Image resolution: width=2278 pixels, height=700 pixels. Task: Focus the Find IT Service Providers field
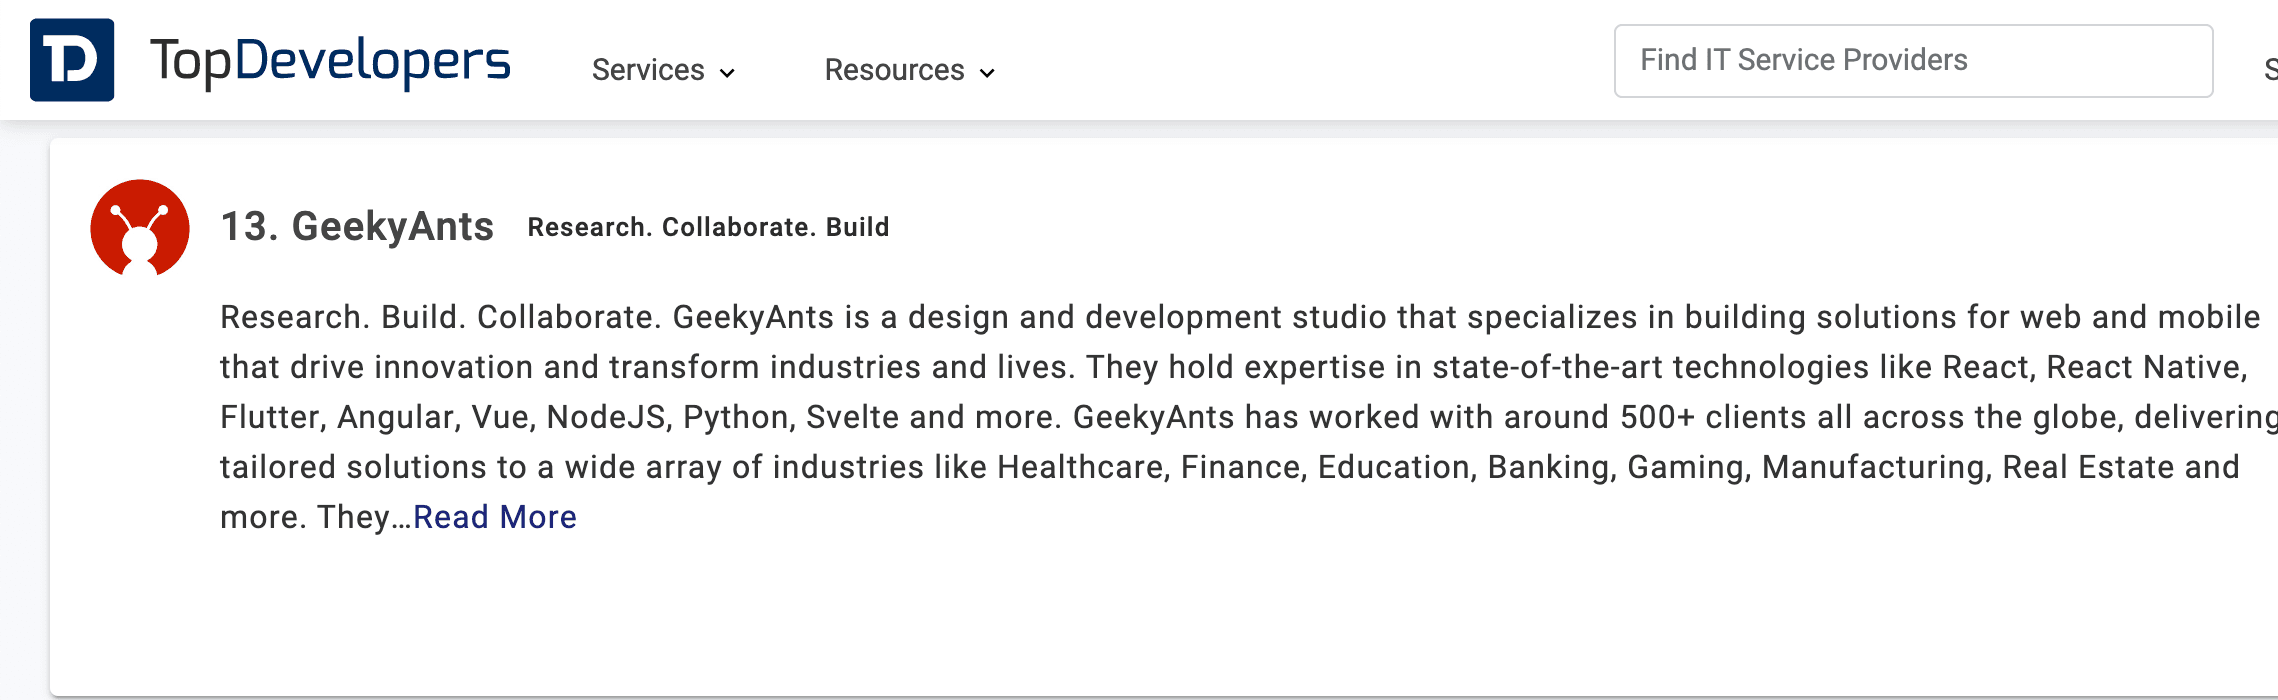coord(1912,61)
